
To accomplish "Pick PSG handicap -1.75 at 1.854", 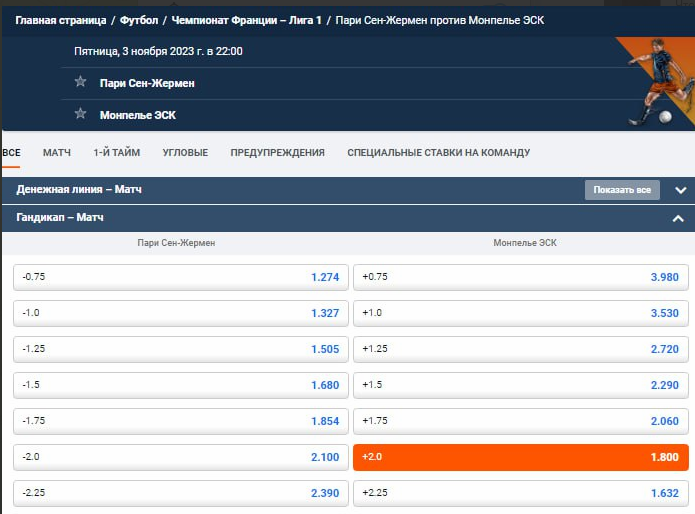I will point(181,421).
